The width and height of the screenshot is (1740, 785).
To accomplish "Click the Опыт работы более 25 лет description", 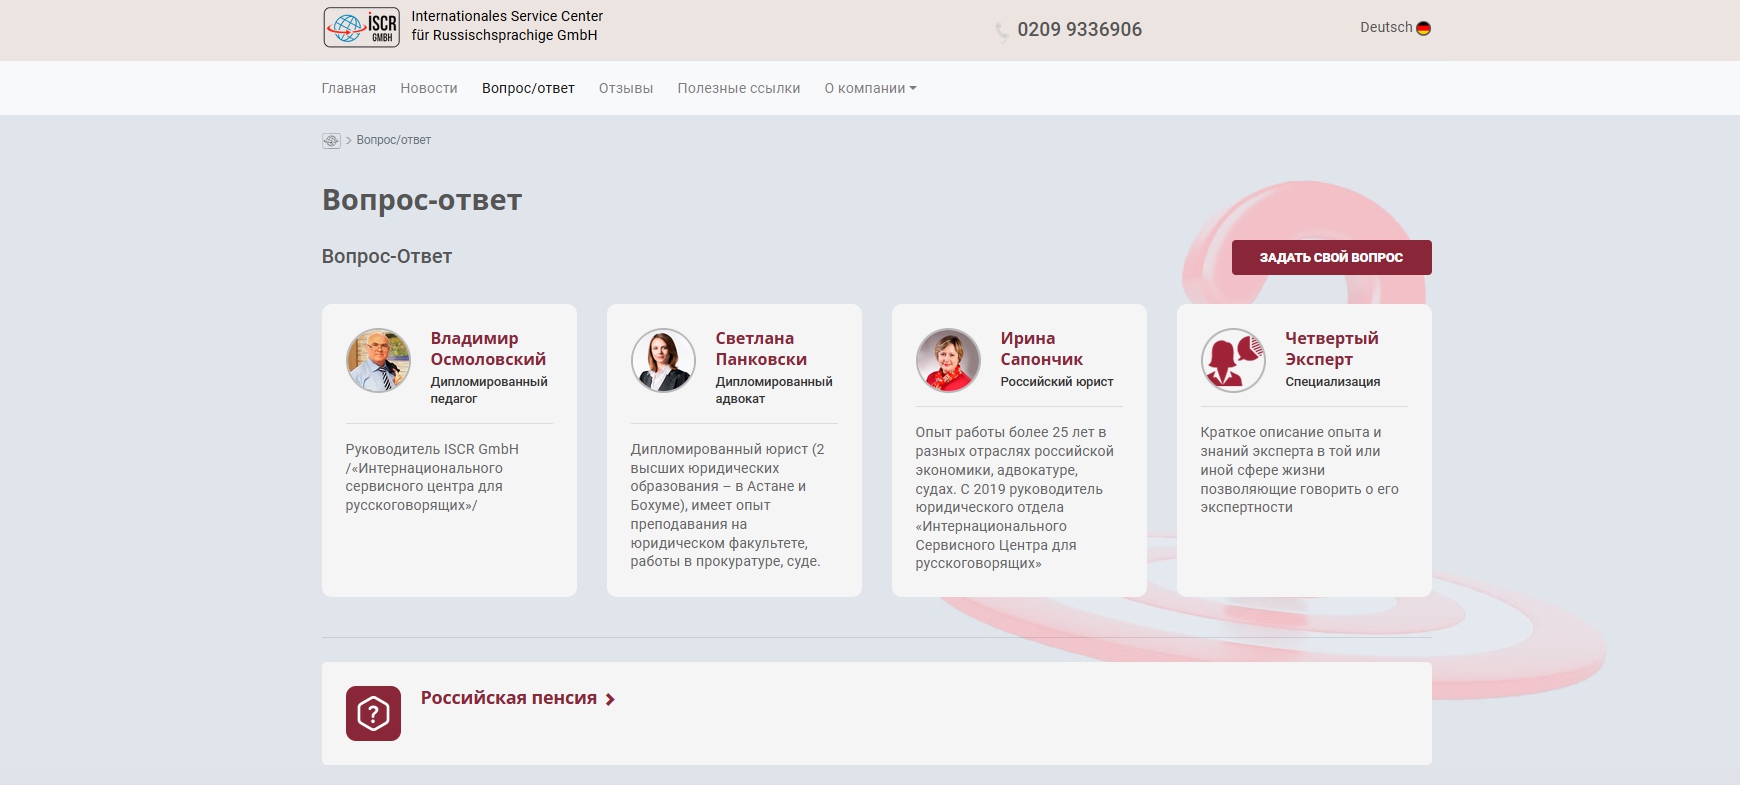I will (x=1015, y=498).
